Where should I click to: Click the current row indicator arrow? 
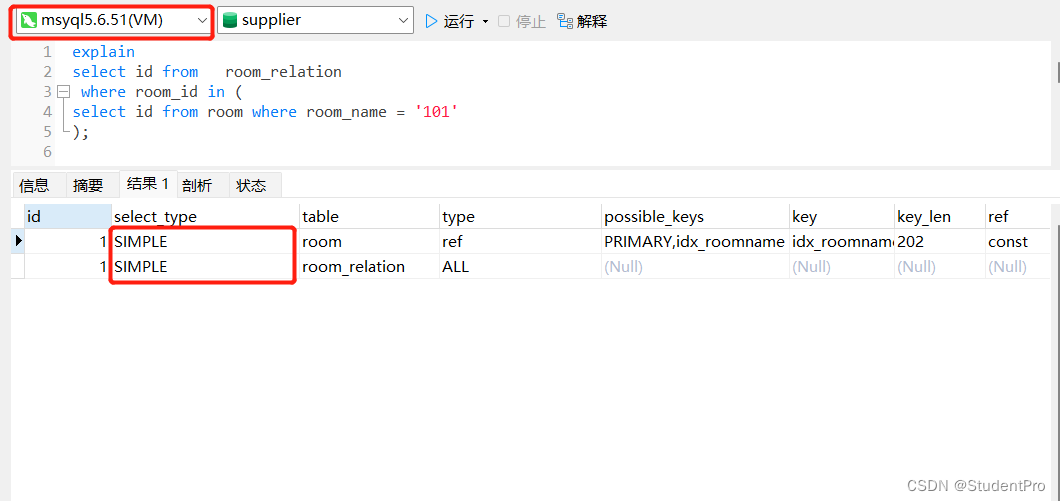[18, 241]
